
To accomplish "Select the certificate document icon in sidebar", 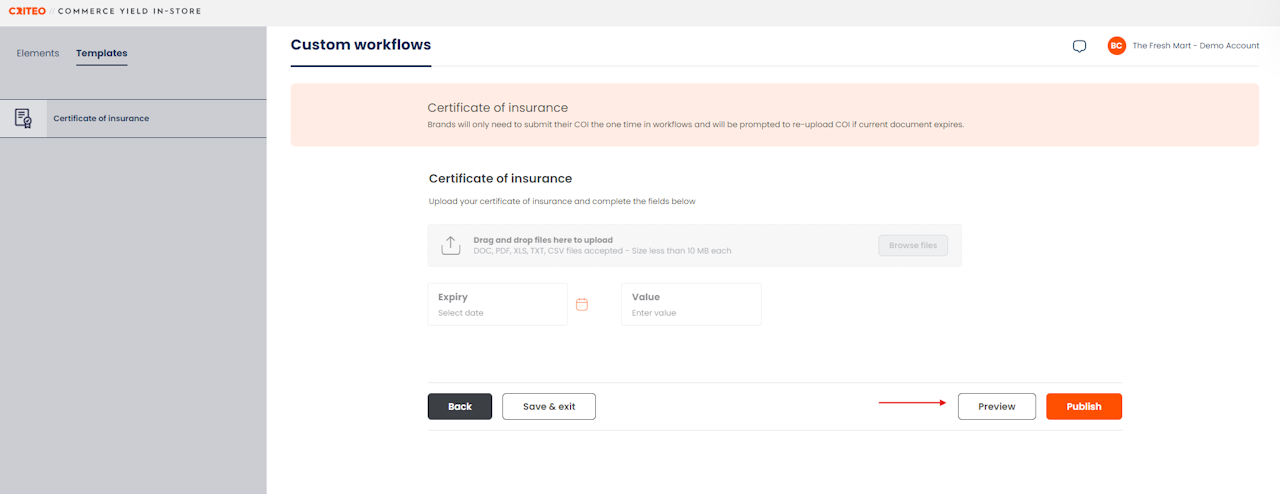I will click(x=23, y=118).
